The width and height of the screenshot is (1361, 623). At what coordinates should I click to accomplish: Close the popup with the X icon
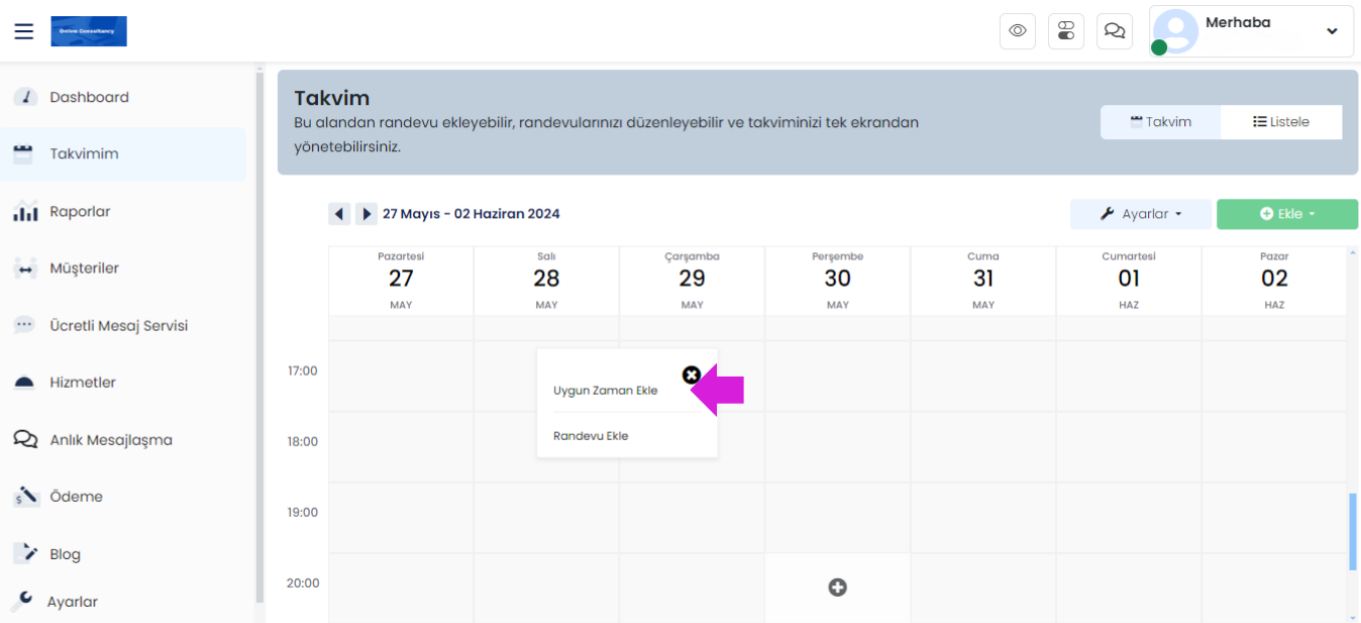[691, 375]
